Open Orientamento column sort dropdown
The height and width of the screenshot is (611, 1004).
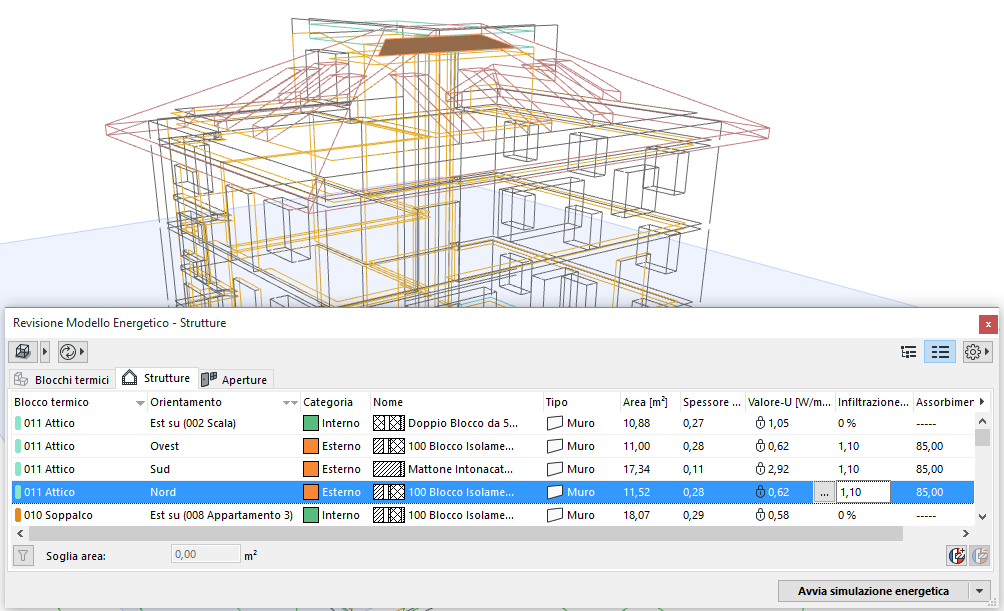(x=290, y=403)
